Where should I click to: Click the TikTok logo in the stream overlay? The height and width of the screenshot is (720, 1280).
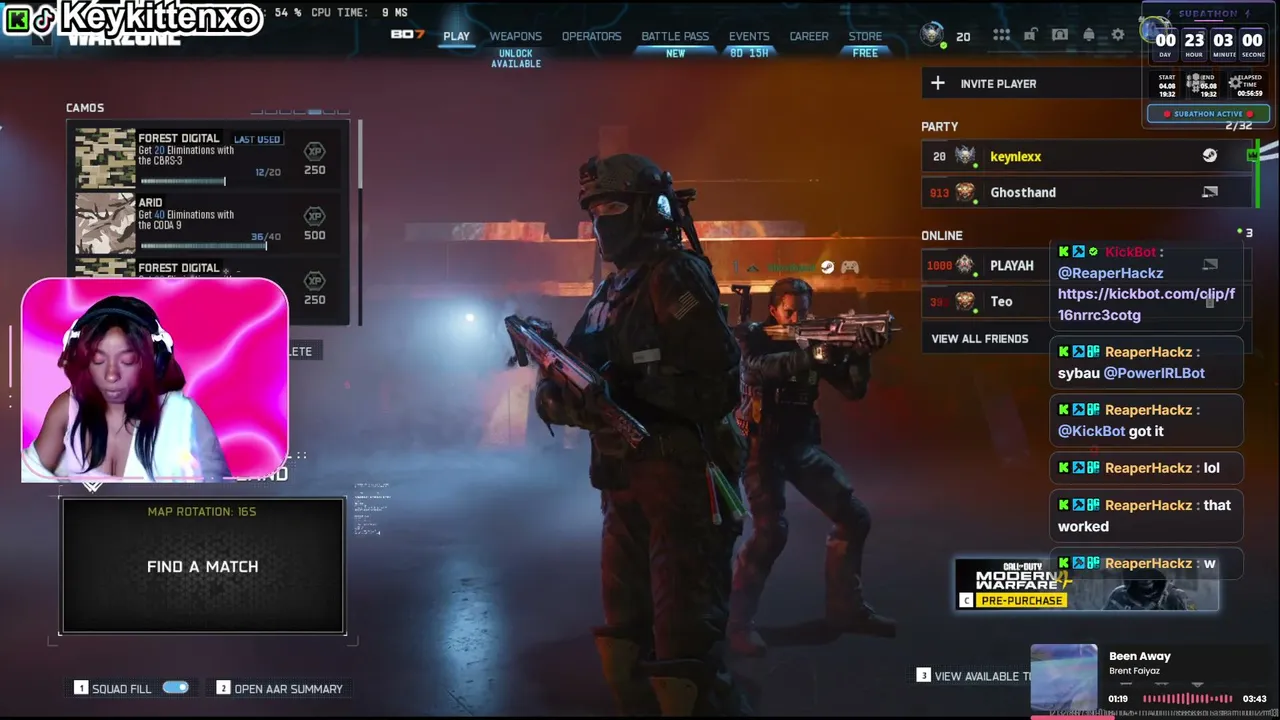point(44,18)
